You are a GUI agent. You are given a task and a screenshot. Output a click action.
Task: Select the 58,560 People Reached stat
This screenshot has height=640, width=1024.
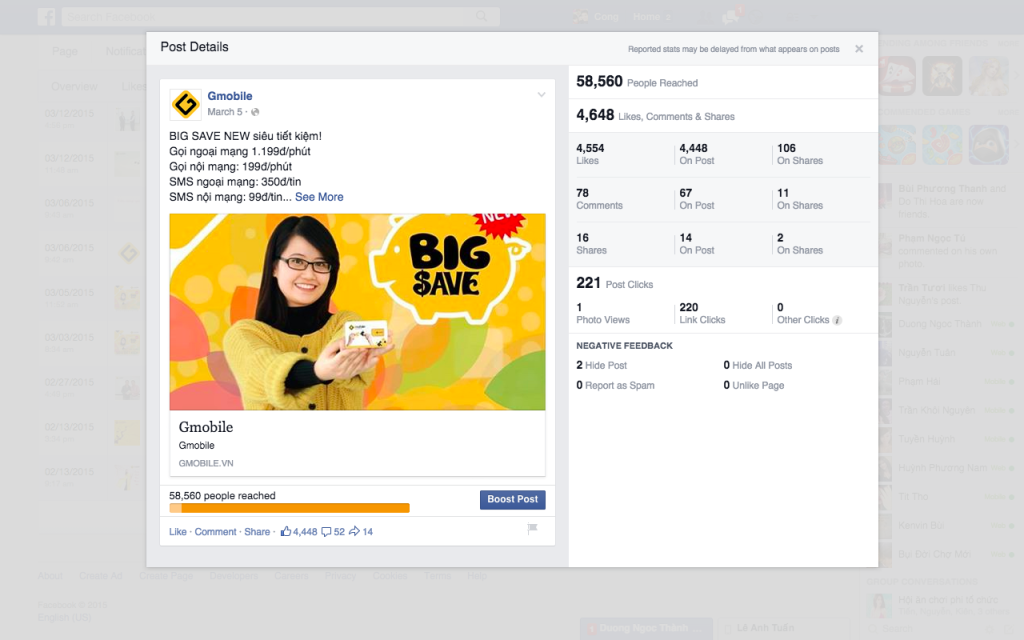(637, 82)
